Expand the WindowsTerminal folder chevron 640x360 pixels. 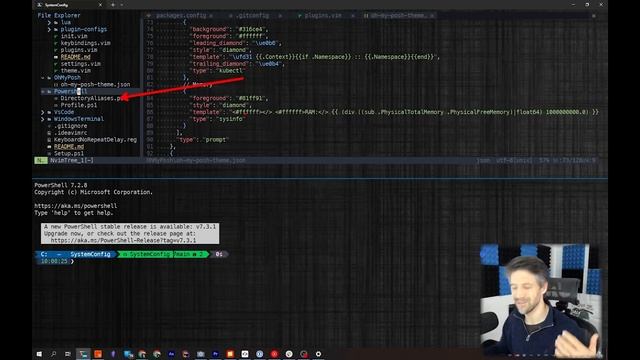[x=42, y=119]
